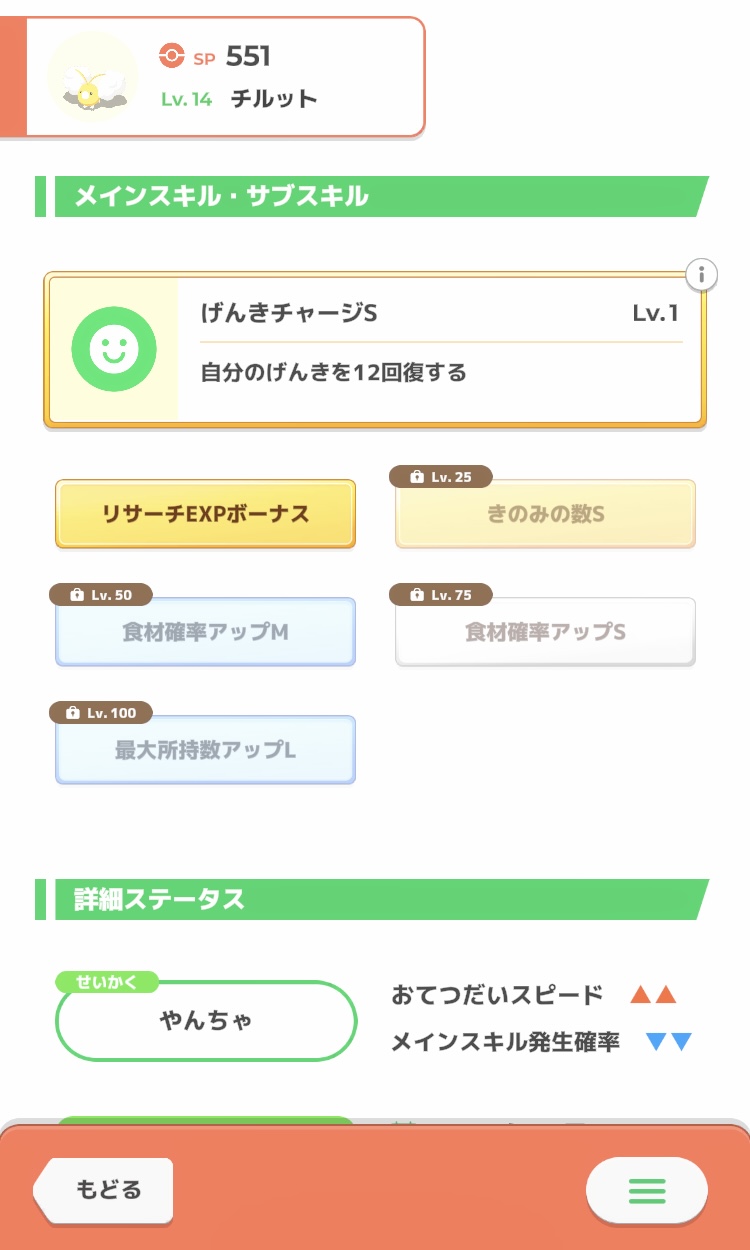The height and width of the screenshot is (1250, 750).
Task: Tap the チルット Pokémon portrait thumbnail
Action: (x=93, y=77)
